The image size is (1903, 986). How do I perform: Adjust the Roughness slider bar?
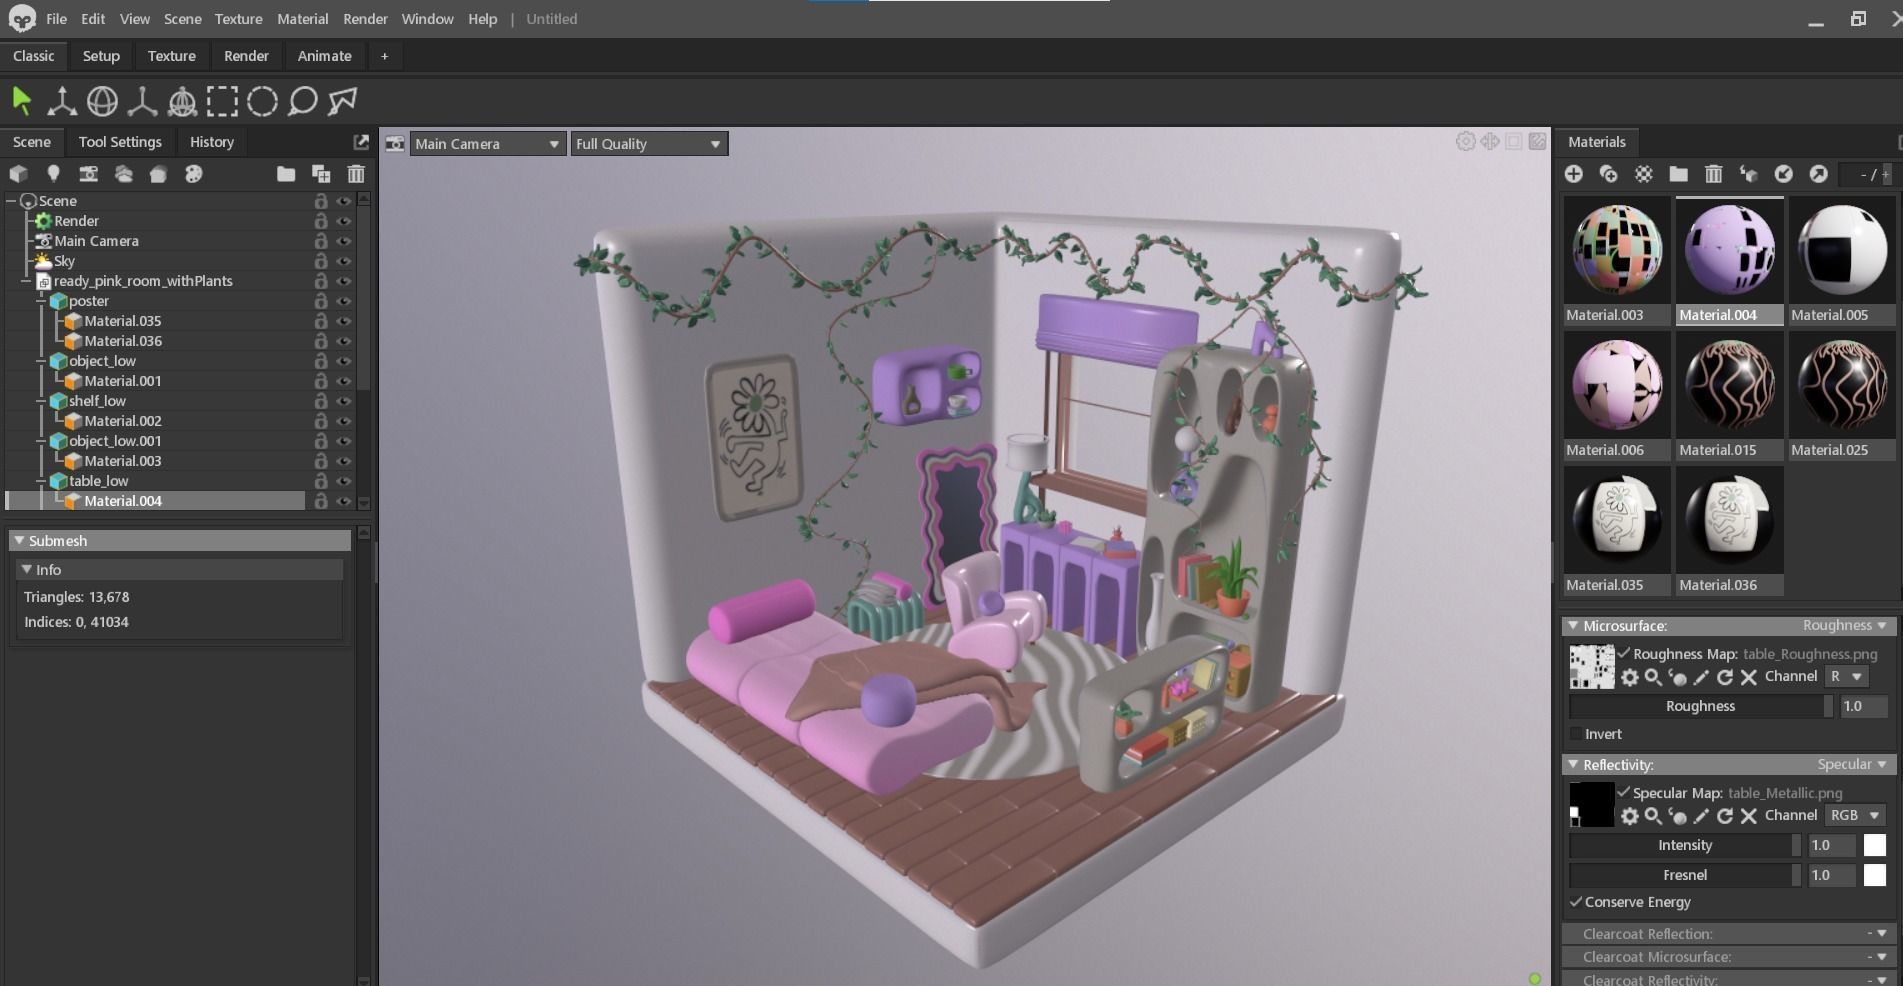[1700, 706]
